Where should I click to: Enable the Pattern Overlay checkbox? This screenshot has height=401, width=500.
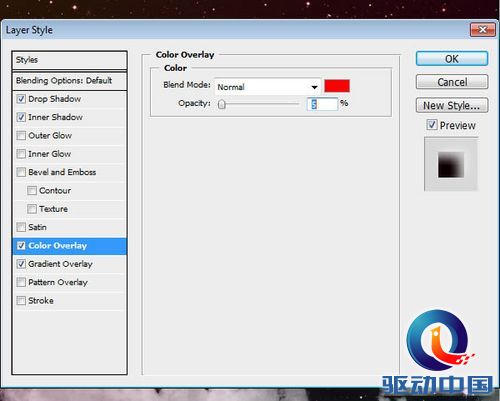point(21,282)
